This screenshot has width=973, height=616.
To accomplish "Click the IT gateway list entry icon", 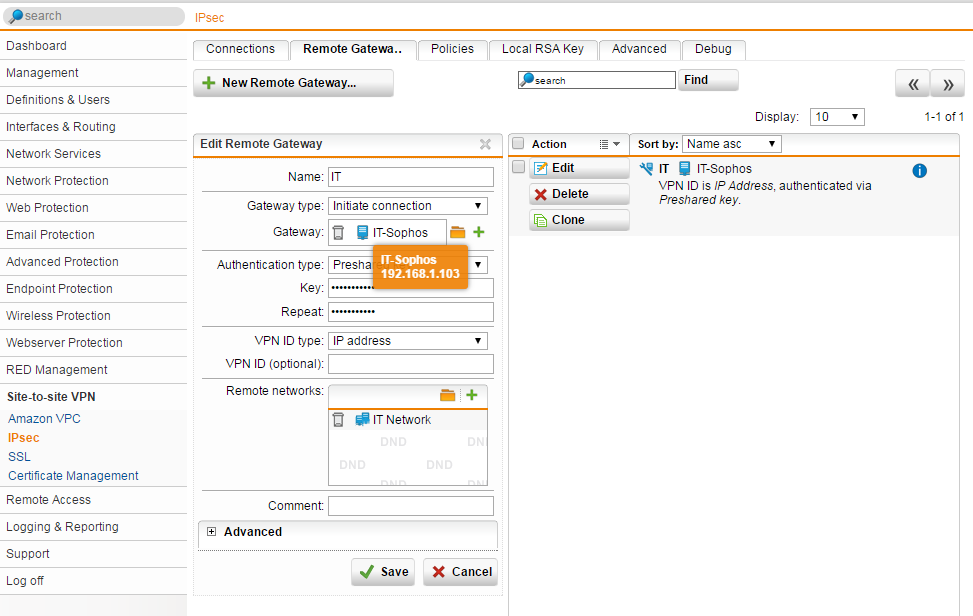I will click(646, 168).
